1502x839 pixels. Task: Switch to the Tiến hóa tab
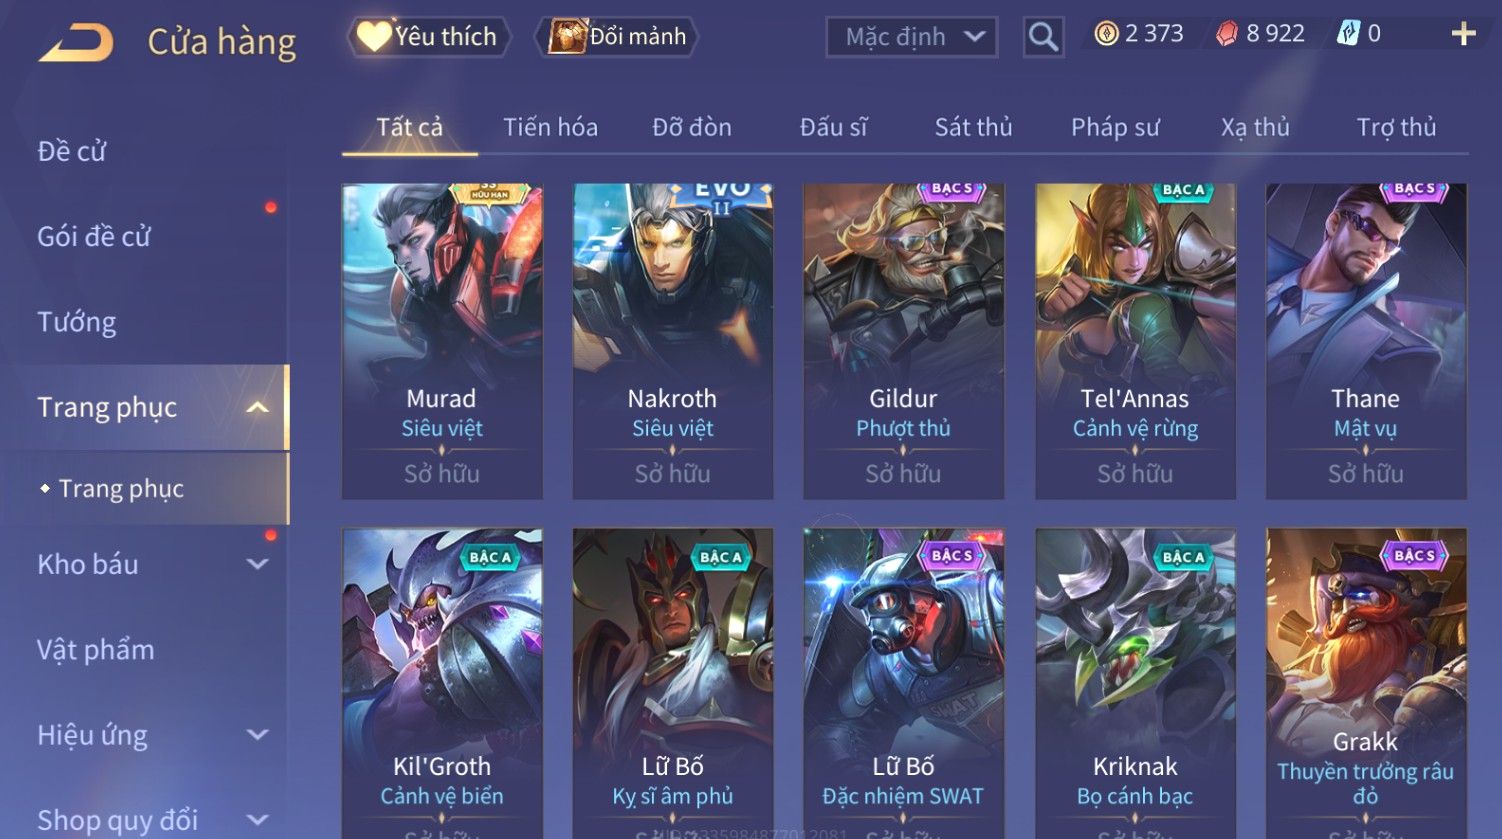point(550,127)
